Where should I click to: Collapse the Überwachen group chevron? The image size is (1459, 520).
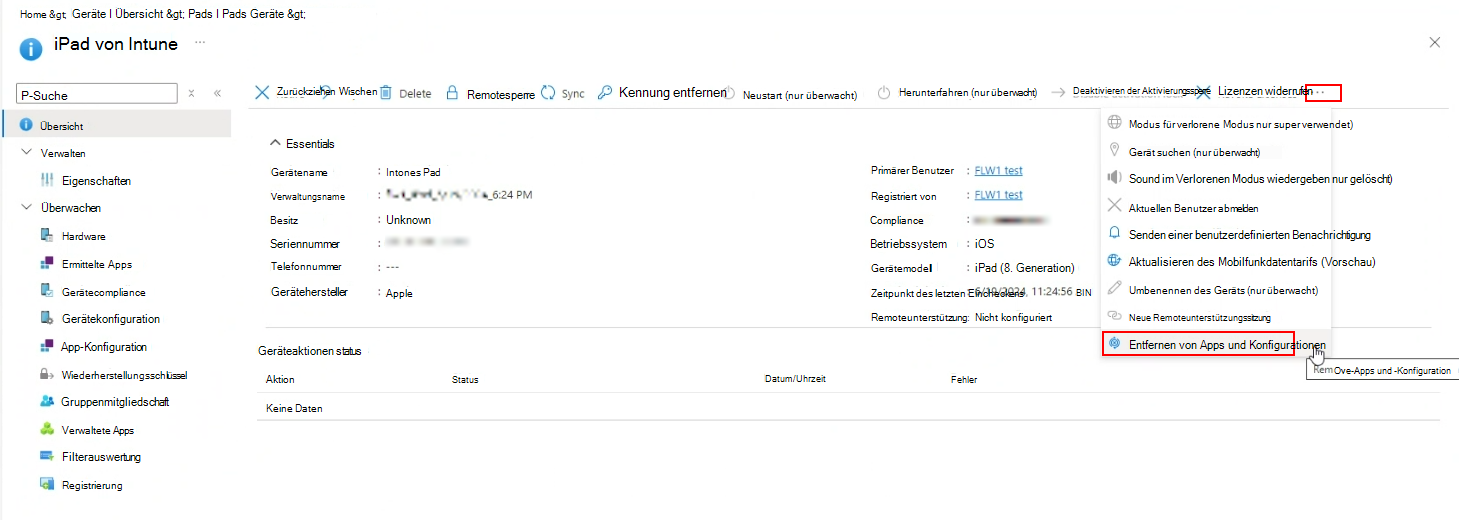(x=26, y=208)
